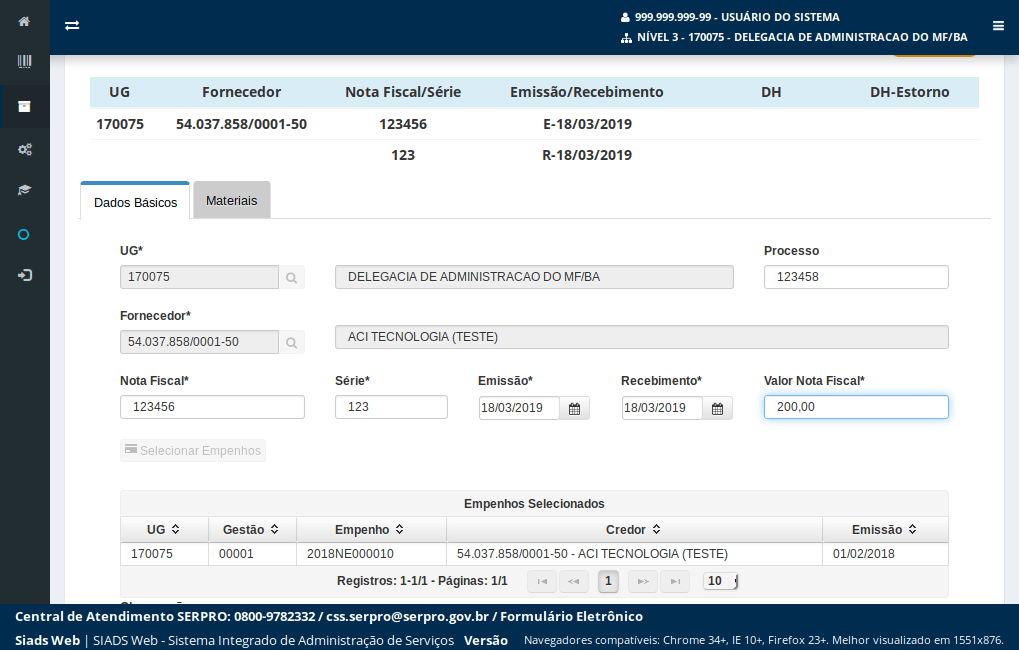
Task: Focus the Série input field
Action: click(391, 407)
